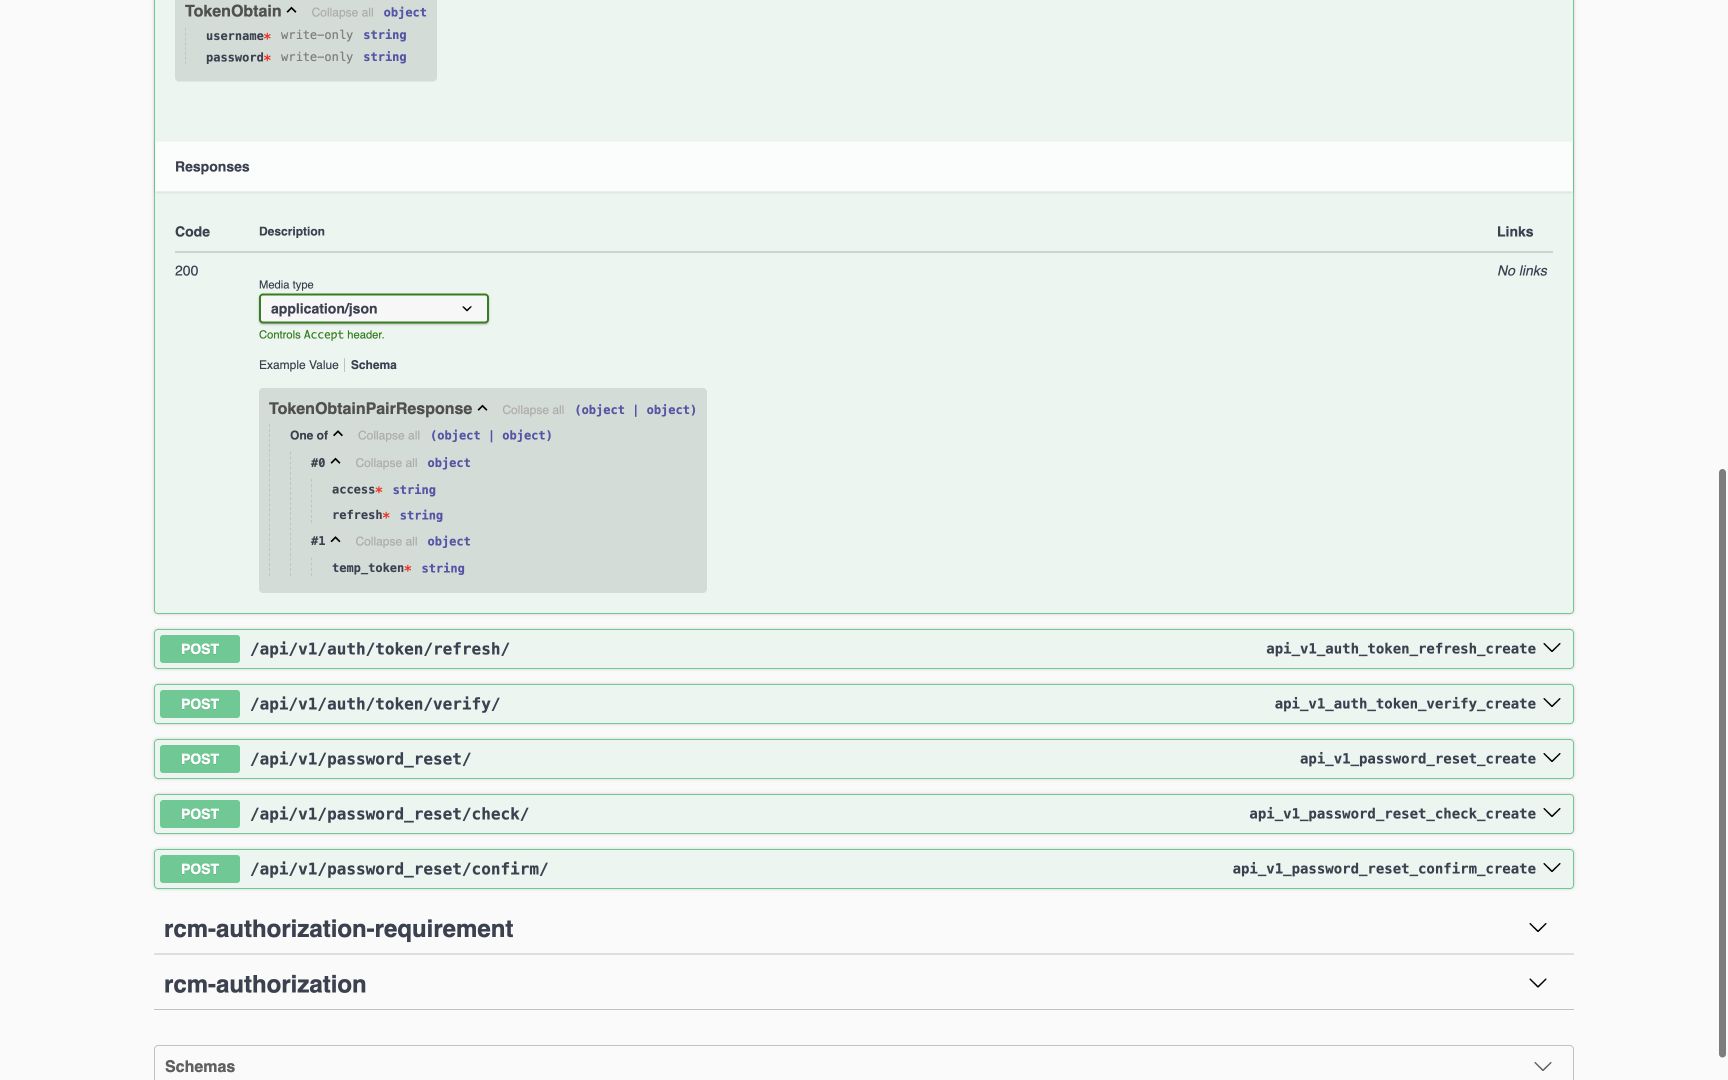
Task: Click the temp_token property name
Action: (368, 568)
